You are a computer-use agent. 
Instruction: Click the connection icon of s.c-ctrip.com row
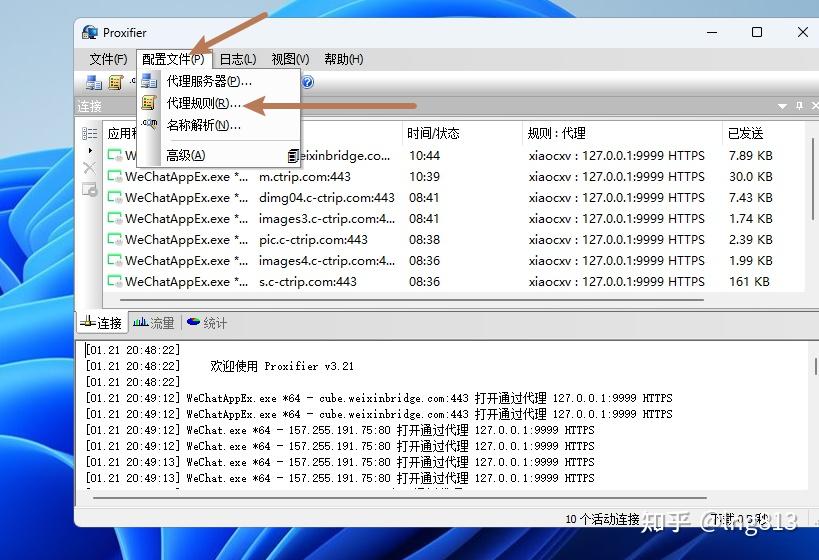coord(115,281)
